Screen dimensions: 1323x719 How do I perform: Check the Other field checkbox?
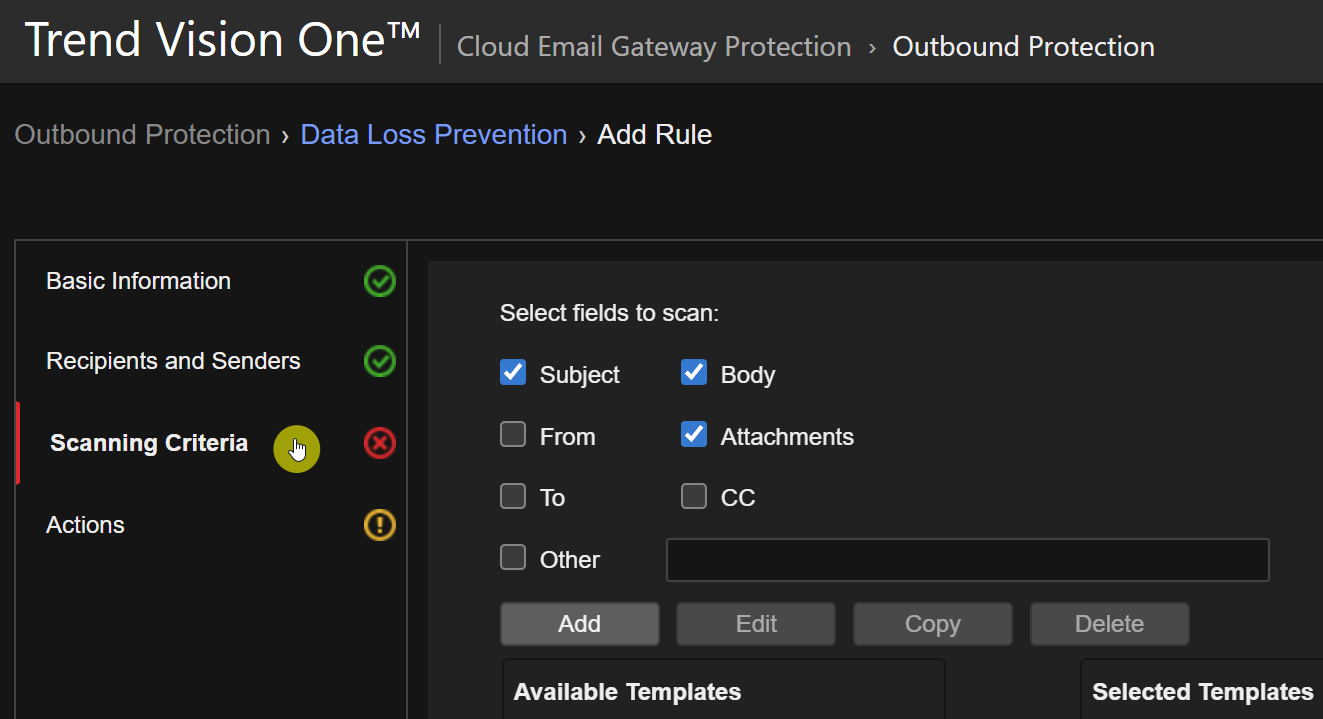[x=513, y=558]
